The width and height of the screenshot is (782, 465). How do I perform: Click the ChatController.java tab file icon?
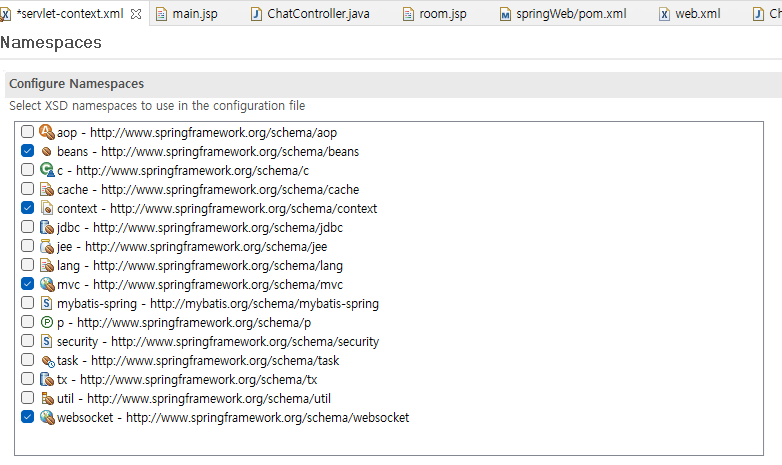256,14
